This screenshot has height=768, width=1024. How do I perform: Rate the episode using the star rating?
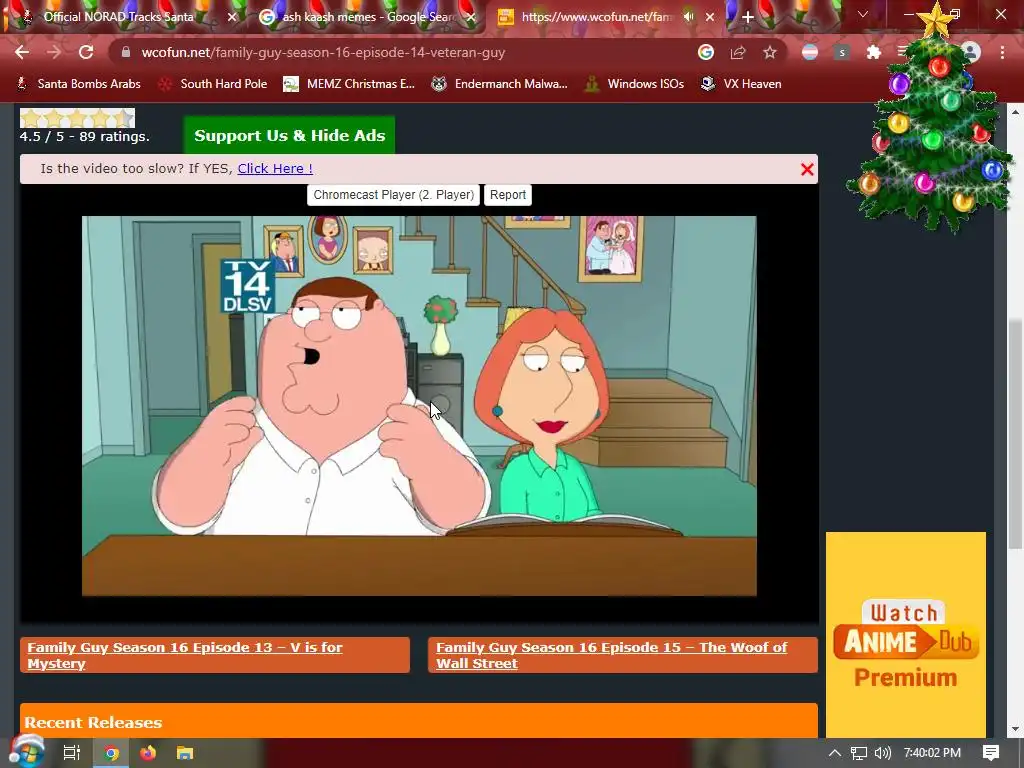tap(77, 118)
